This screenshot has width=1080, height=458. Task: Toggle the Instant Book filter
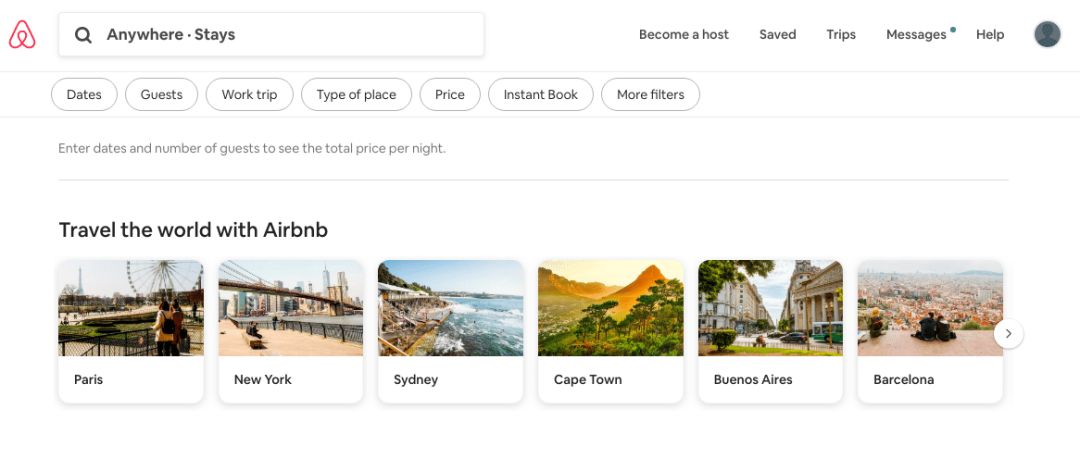[x=541, y=94]
